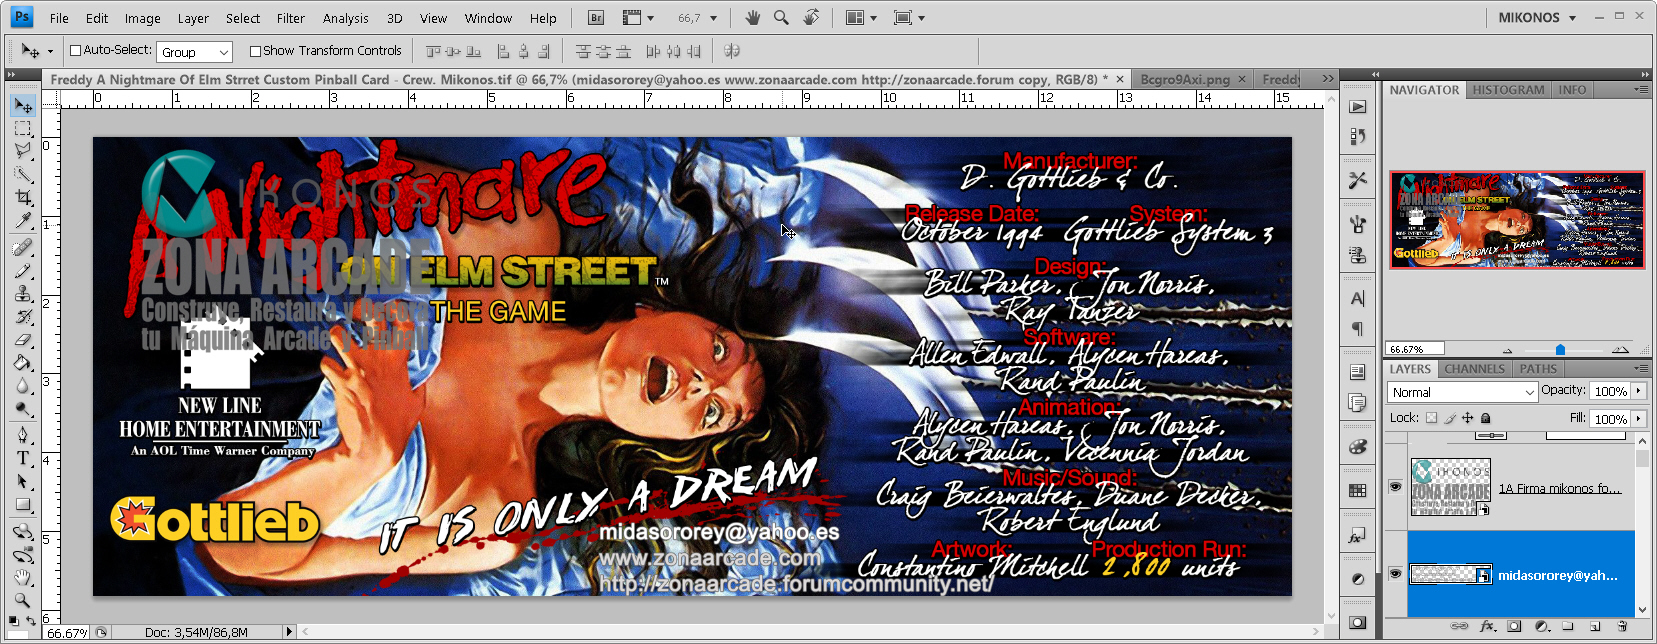Toggle Lock all for the layer
Viewport: 1657px width, 644px height.
pyautogui.click(x=1485, y=418)
